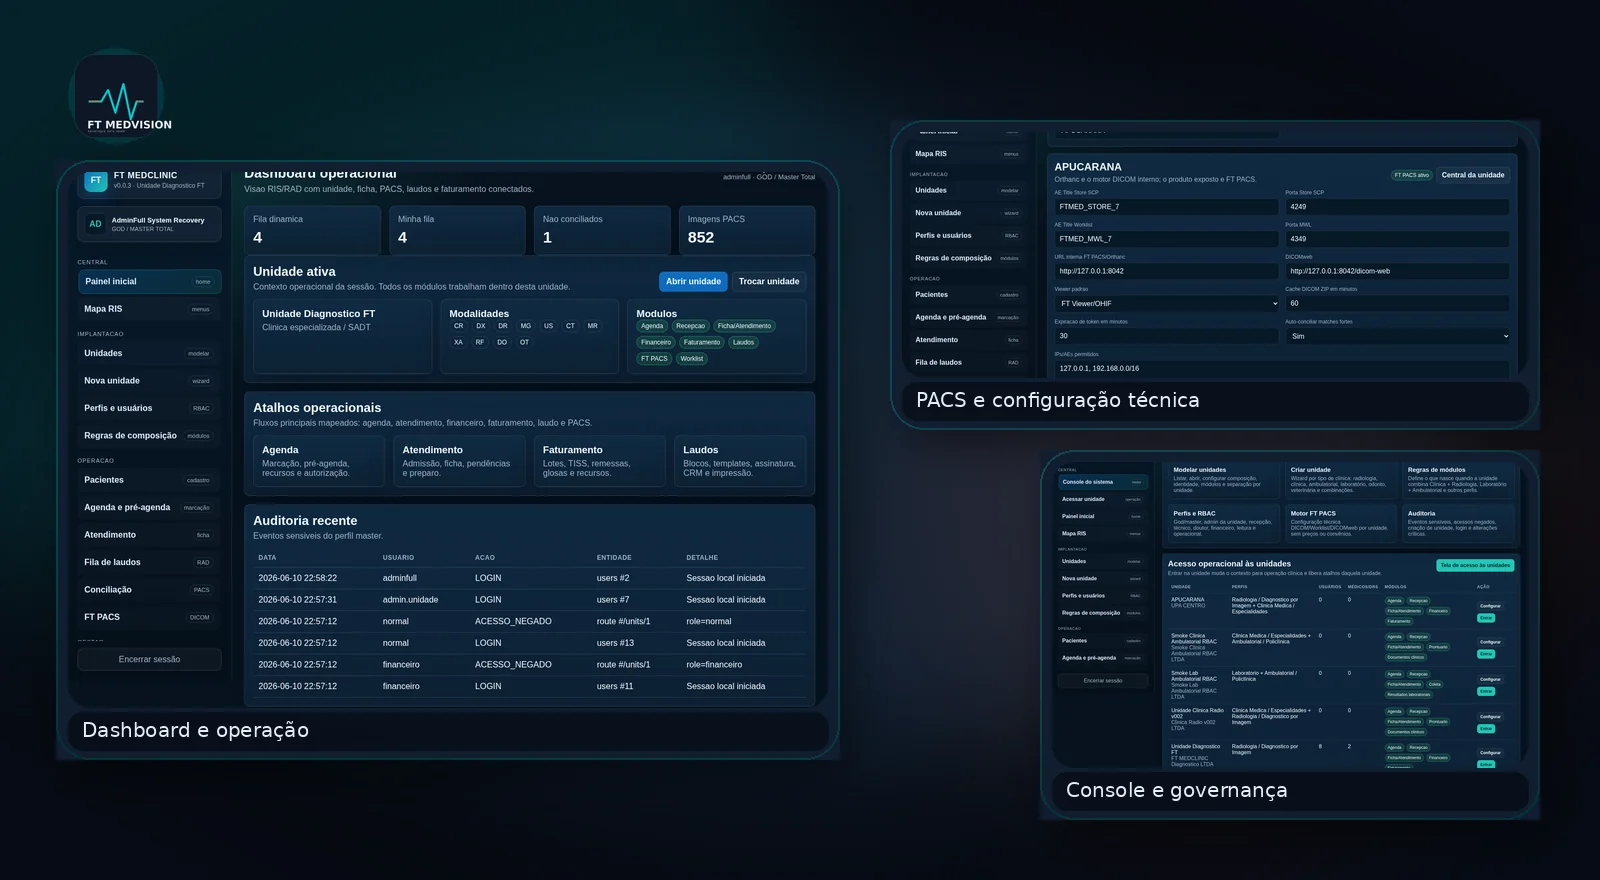Image resolution: width=1600 pixels, height=880 pixels.
Task: Open Regras de composição in the Dashboard sidebar
Action: pyautogui.click(x=149, y=436)
